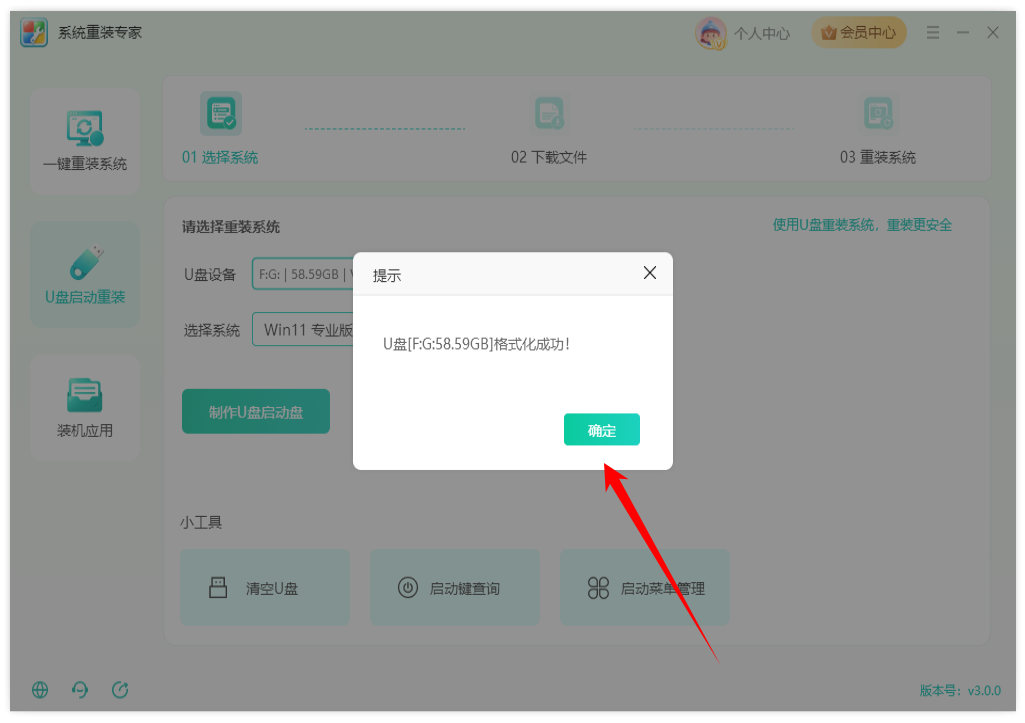Open 启动键查询 tool
The image size is (1025, 723).
[455, 588]
